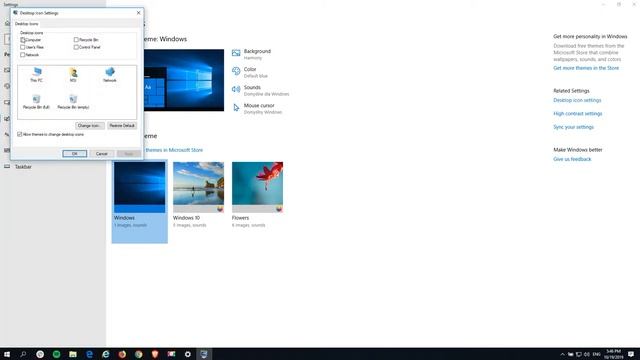Select the Windows theme thumbnail
The width and height of the screenshot is (640, 360).
point(140,187)
